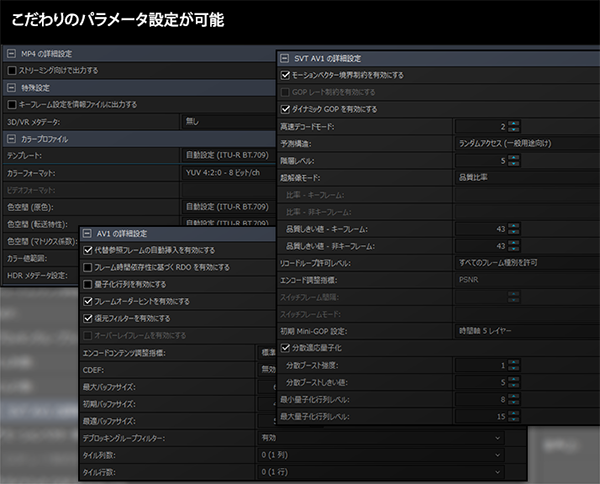Collapse the カラープロファイル section
The height and width of the screenshot is (484, 600).
coord(12,139)
